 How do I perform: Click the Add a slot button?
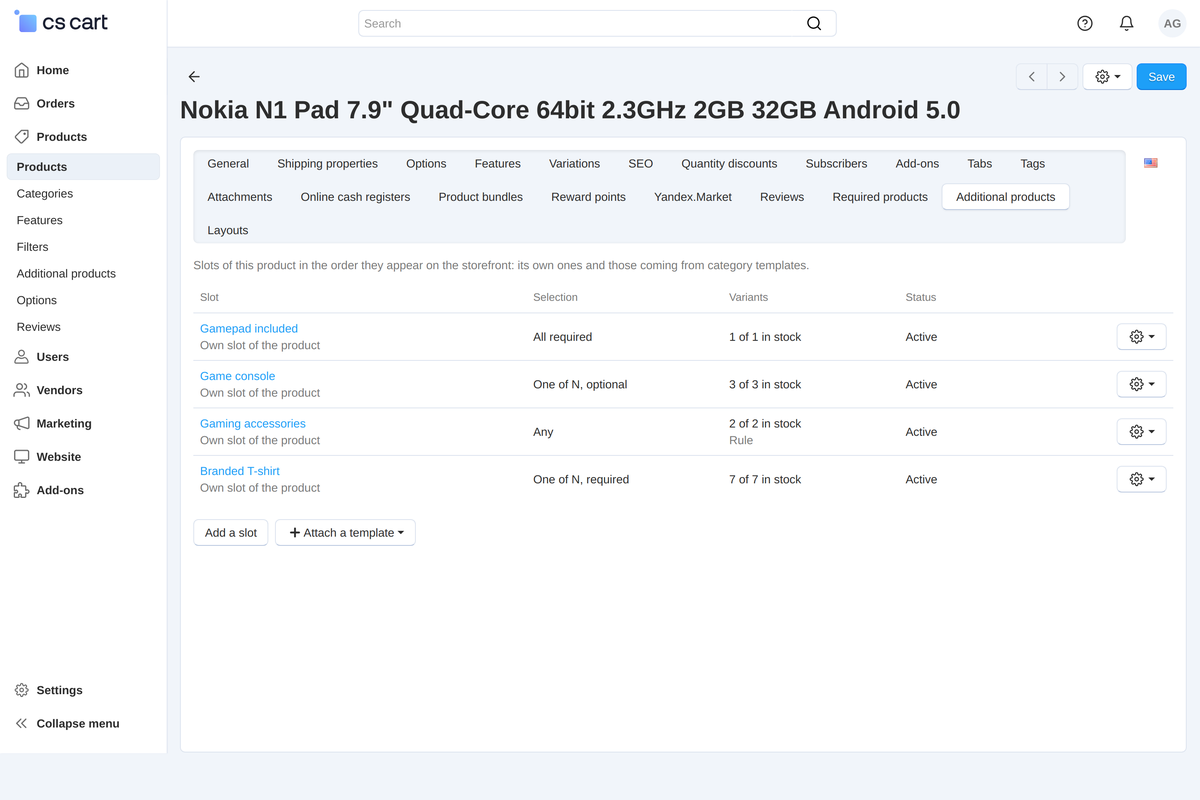(231, 533)
